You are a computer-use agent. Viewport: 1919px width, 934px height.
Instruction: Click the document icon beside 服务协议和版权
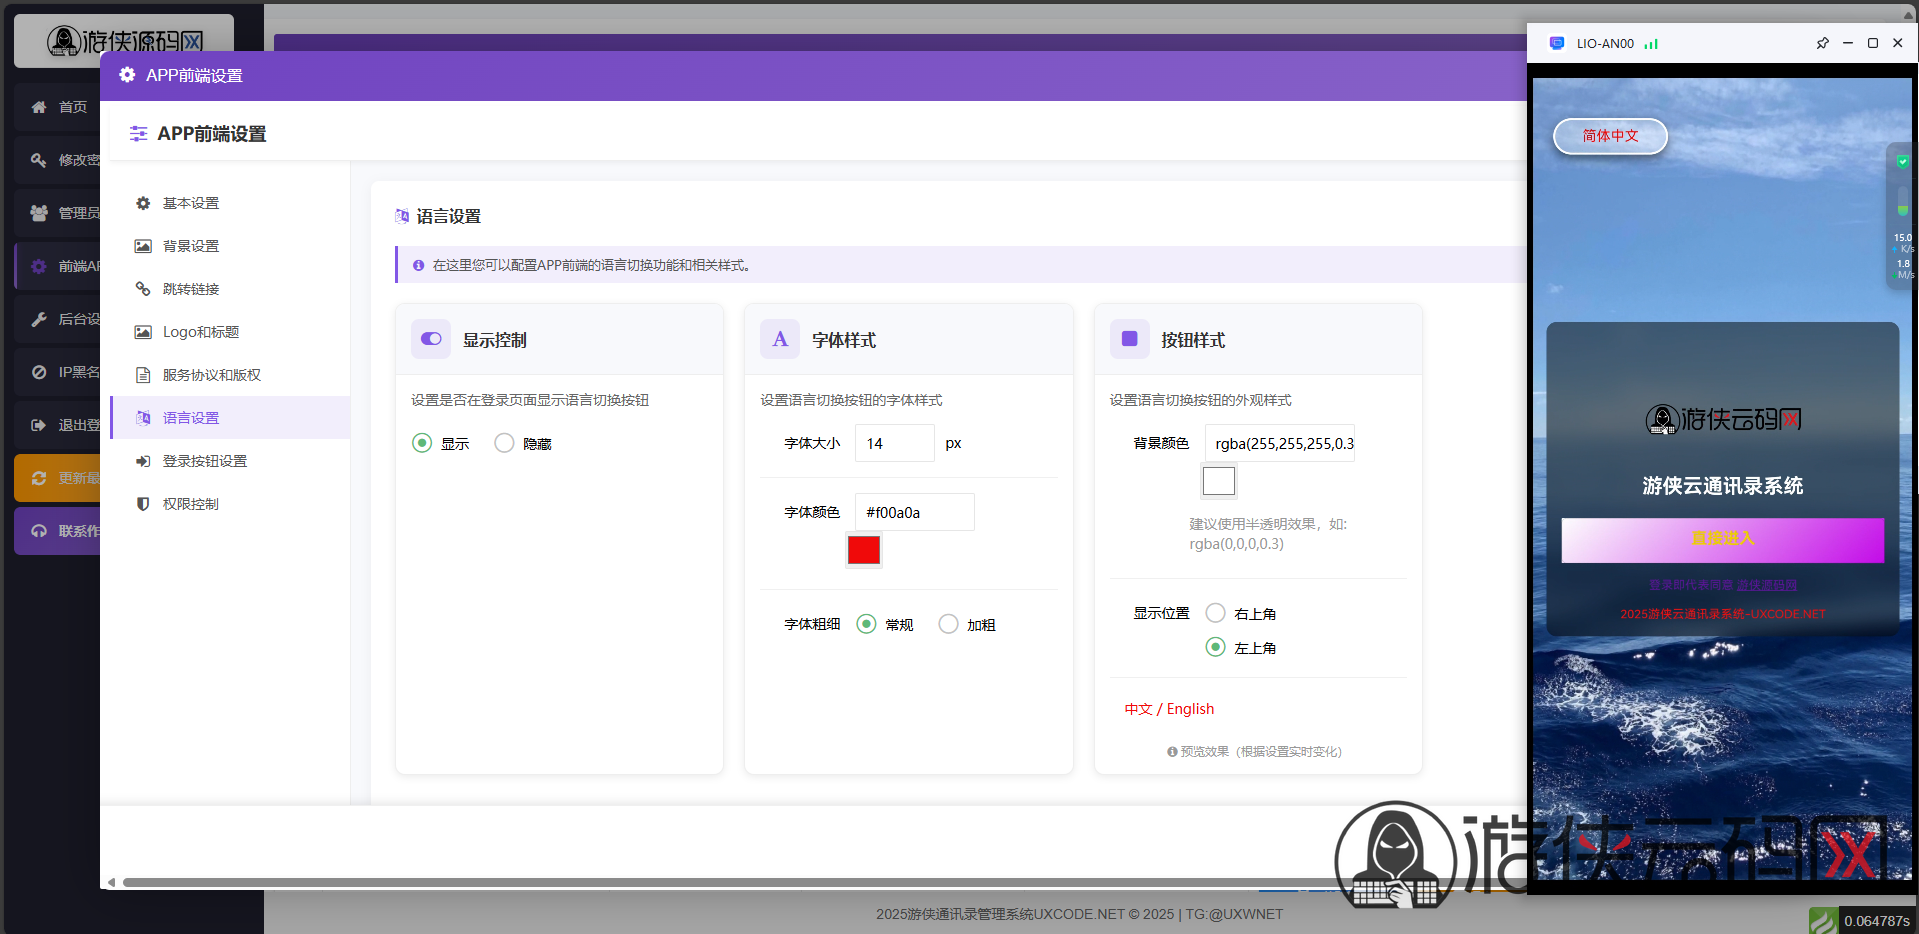click(x=143, y=375)
